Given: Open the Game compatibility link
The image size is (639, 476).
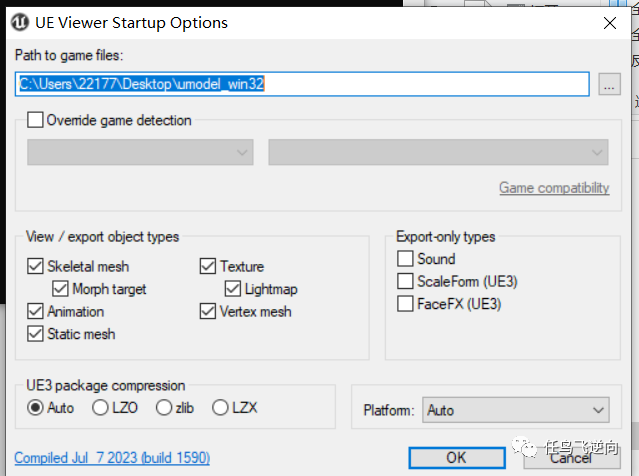Looking at the screenshot, I should pos(554,188).
